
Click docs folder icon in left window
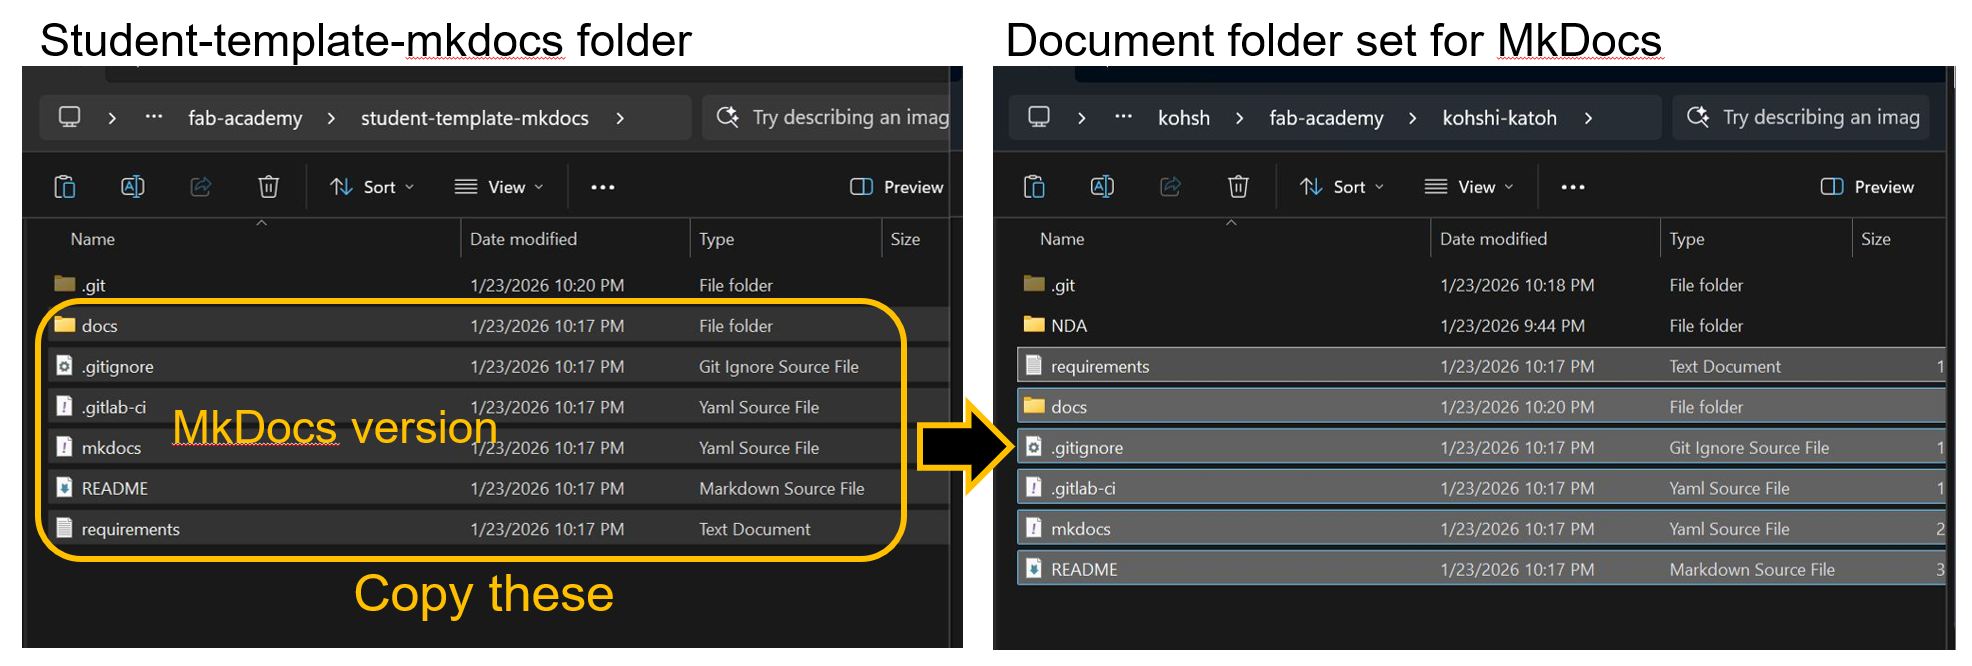65,325
